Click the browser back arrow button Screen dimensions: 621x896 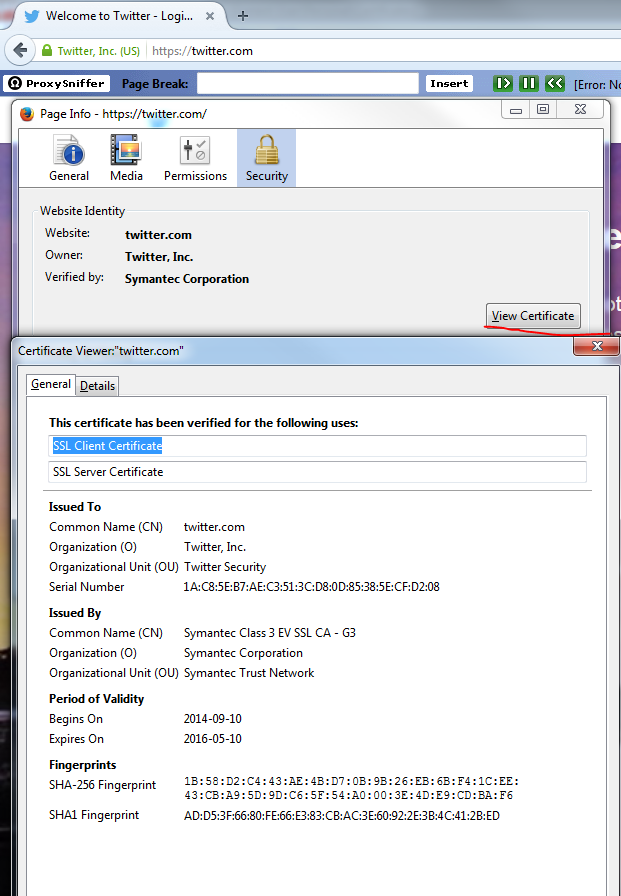pos(20,51)
